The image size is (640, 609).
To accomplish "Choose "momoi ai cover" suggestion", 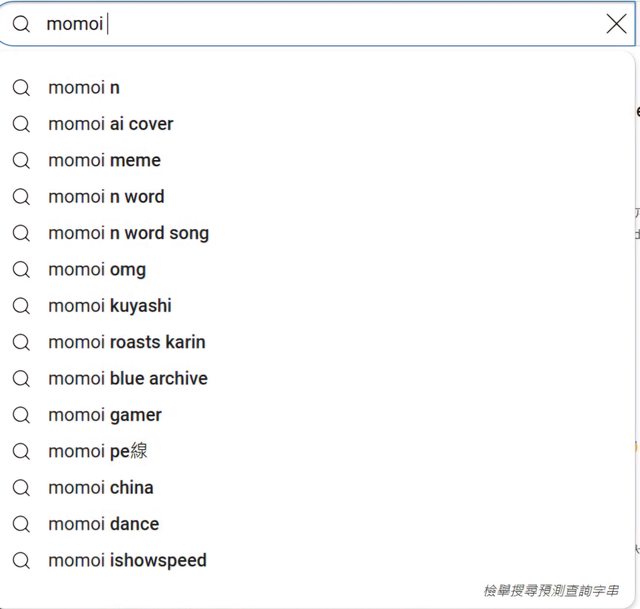I will tap(317, 124).
